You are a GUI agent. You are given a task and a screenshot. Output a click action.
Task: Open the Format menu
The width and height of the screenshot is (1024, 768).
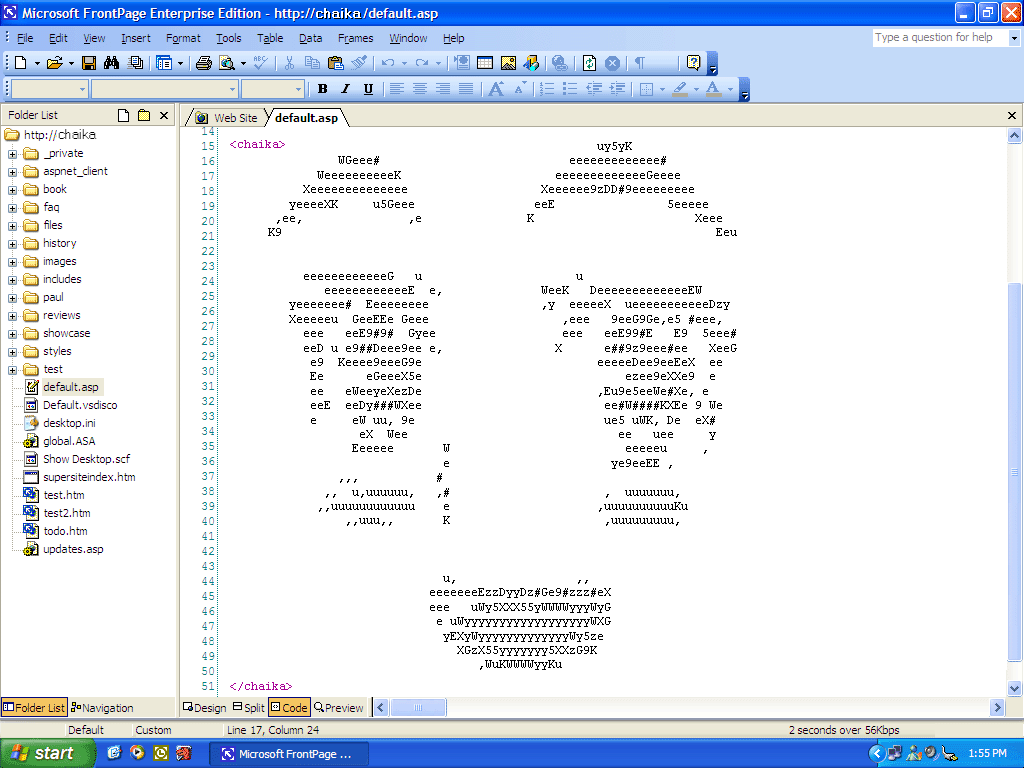pos(183,38)
